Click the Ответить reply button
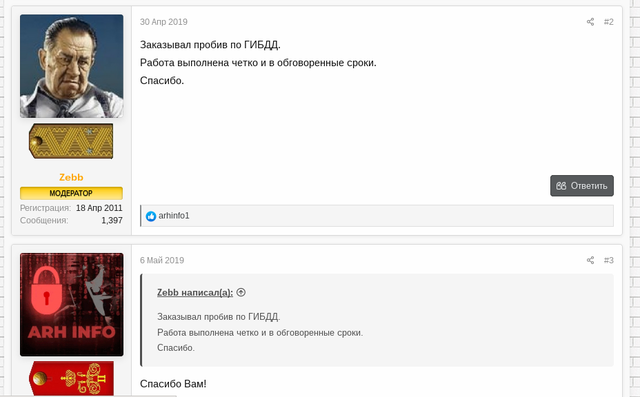The width and height of the screenshot is (640, 397). coord(582,186)
